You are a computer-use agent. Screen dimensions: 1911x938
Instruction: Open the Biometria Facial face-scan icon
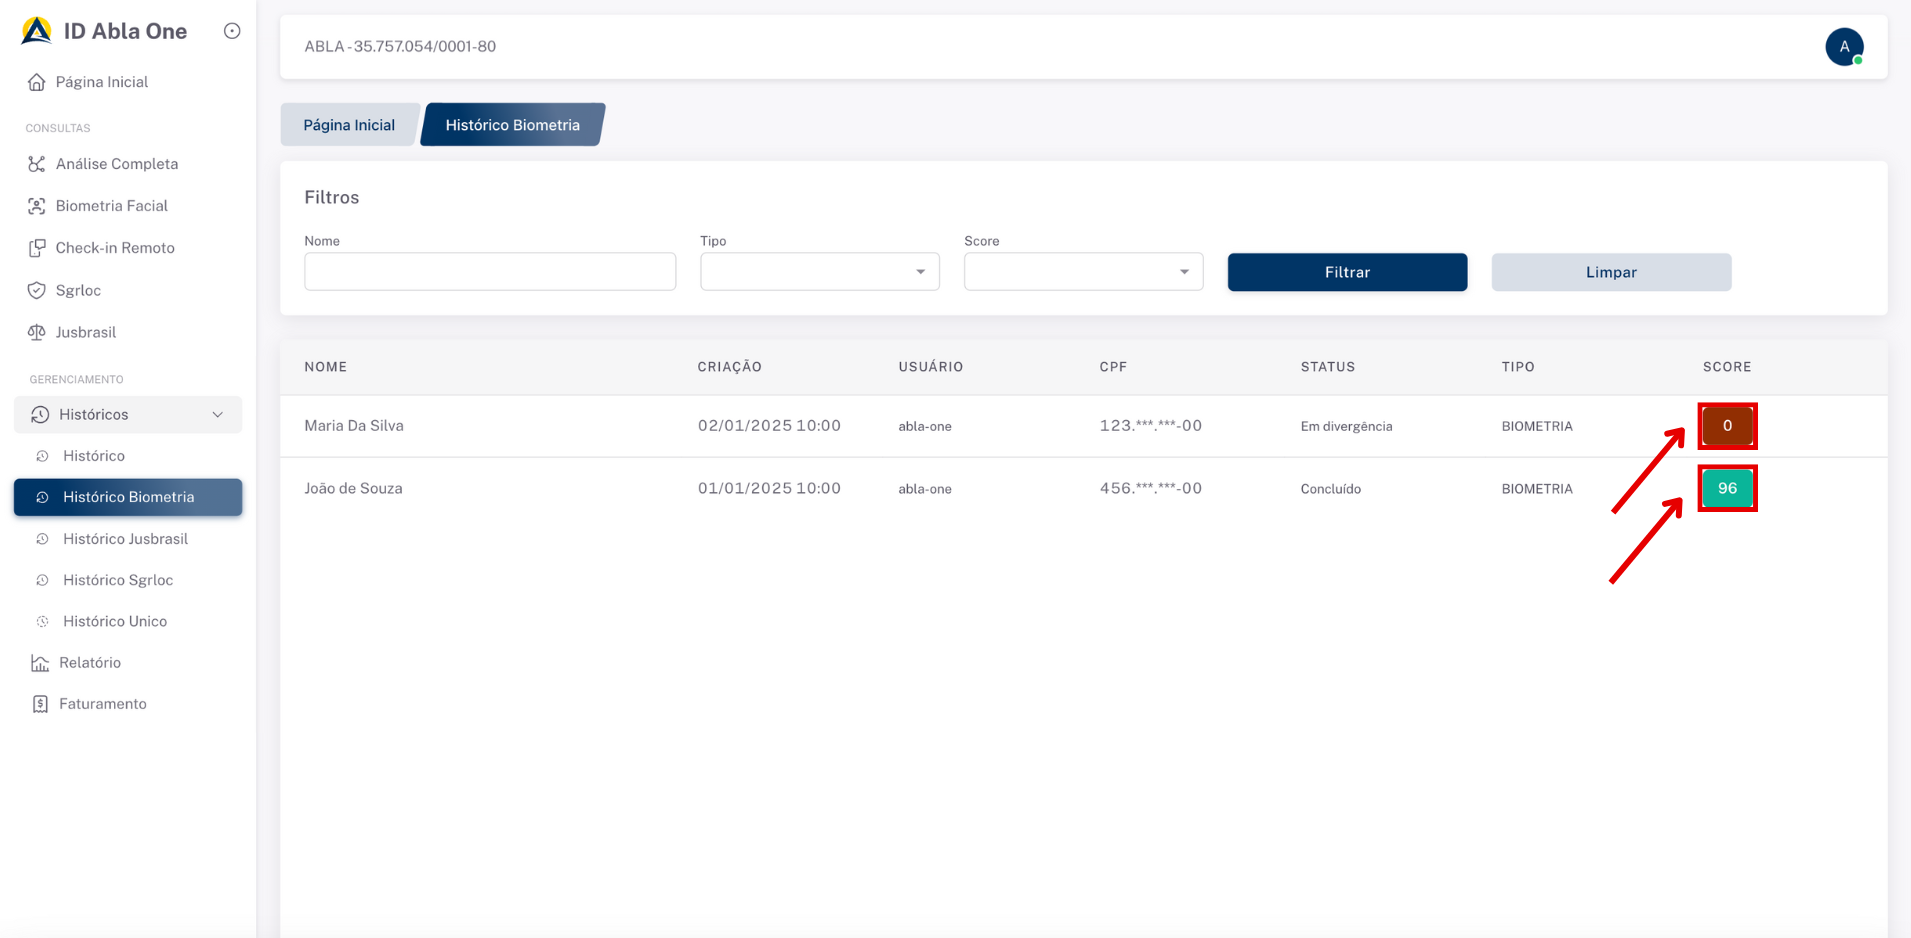(37, 206)
